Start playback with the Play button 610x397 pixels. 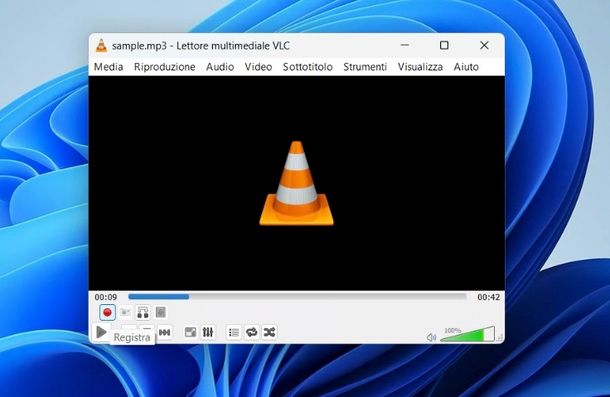pos(101,332)
